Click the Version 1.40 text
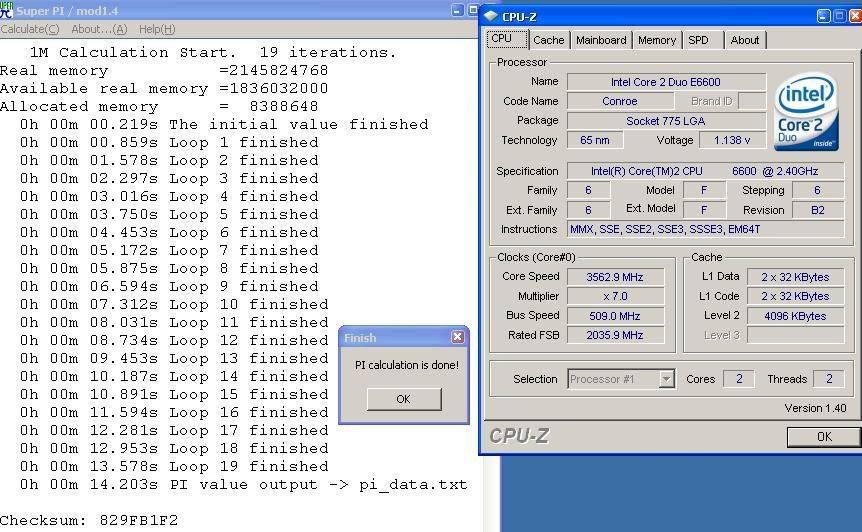 (x=815, y=408)
